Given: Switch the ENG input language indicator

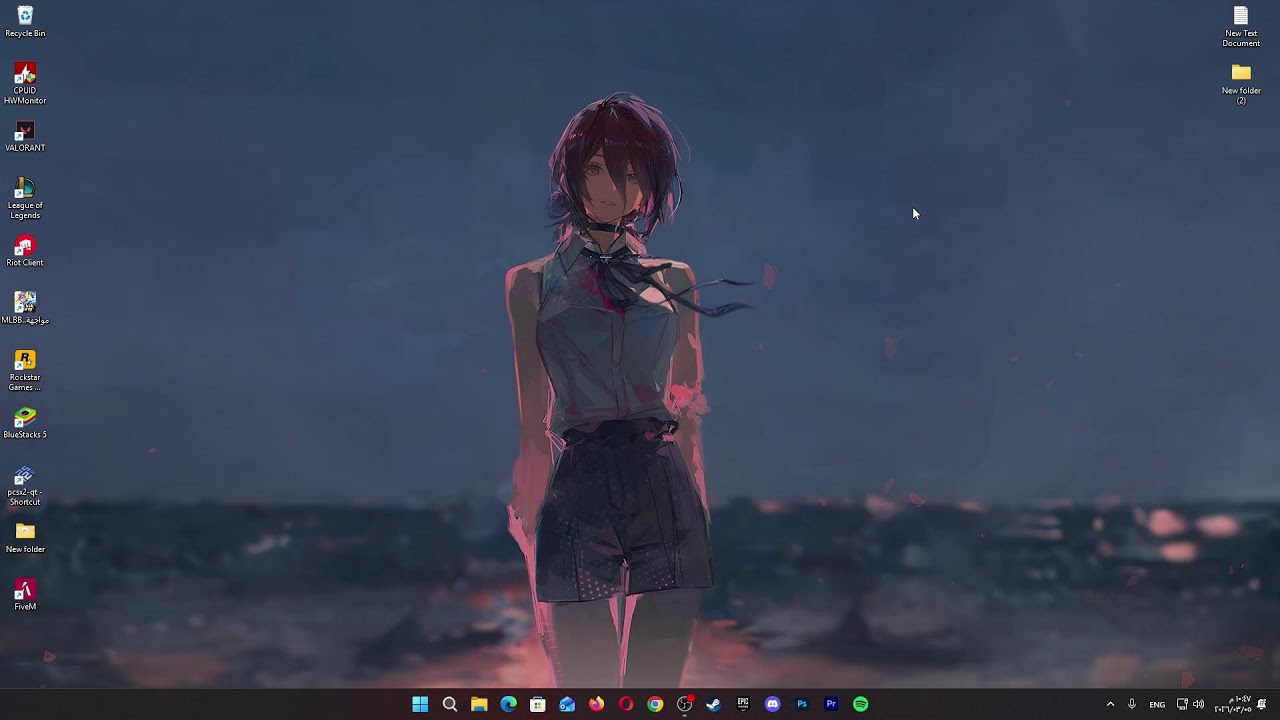Looking at the screenshot, I should 1157,704.
